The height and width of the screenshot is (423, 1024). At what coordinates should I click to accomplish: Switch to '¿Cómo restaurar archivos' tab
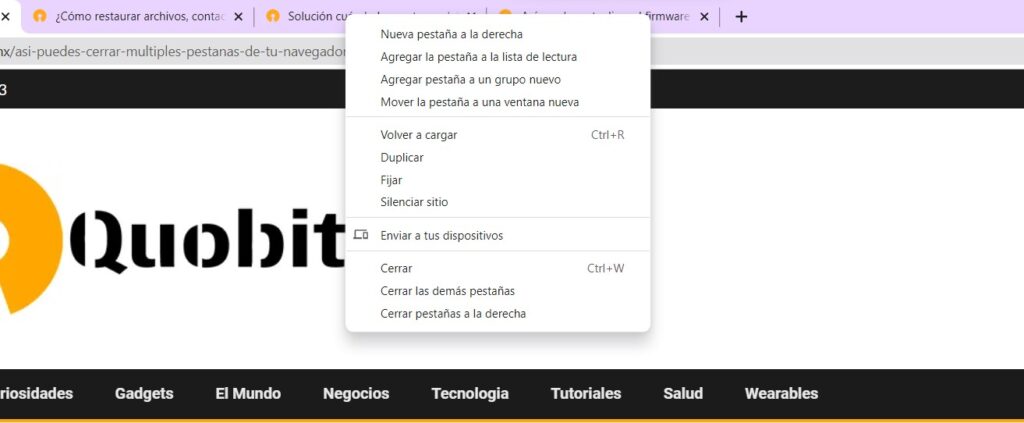click(138, 17)
